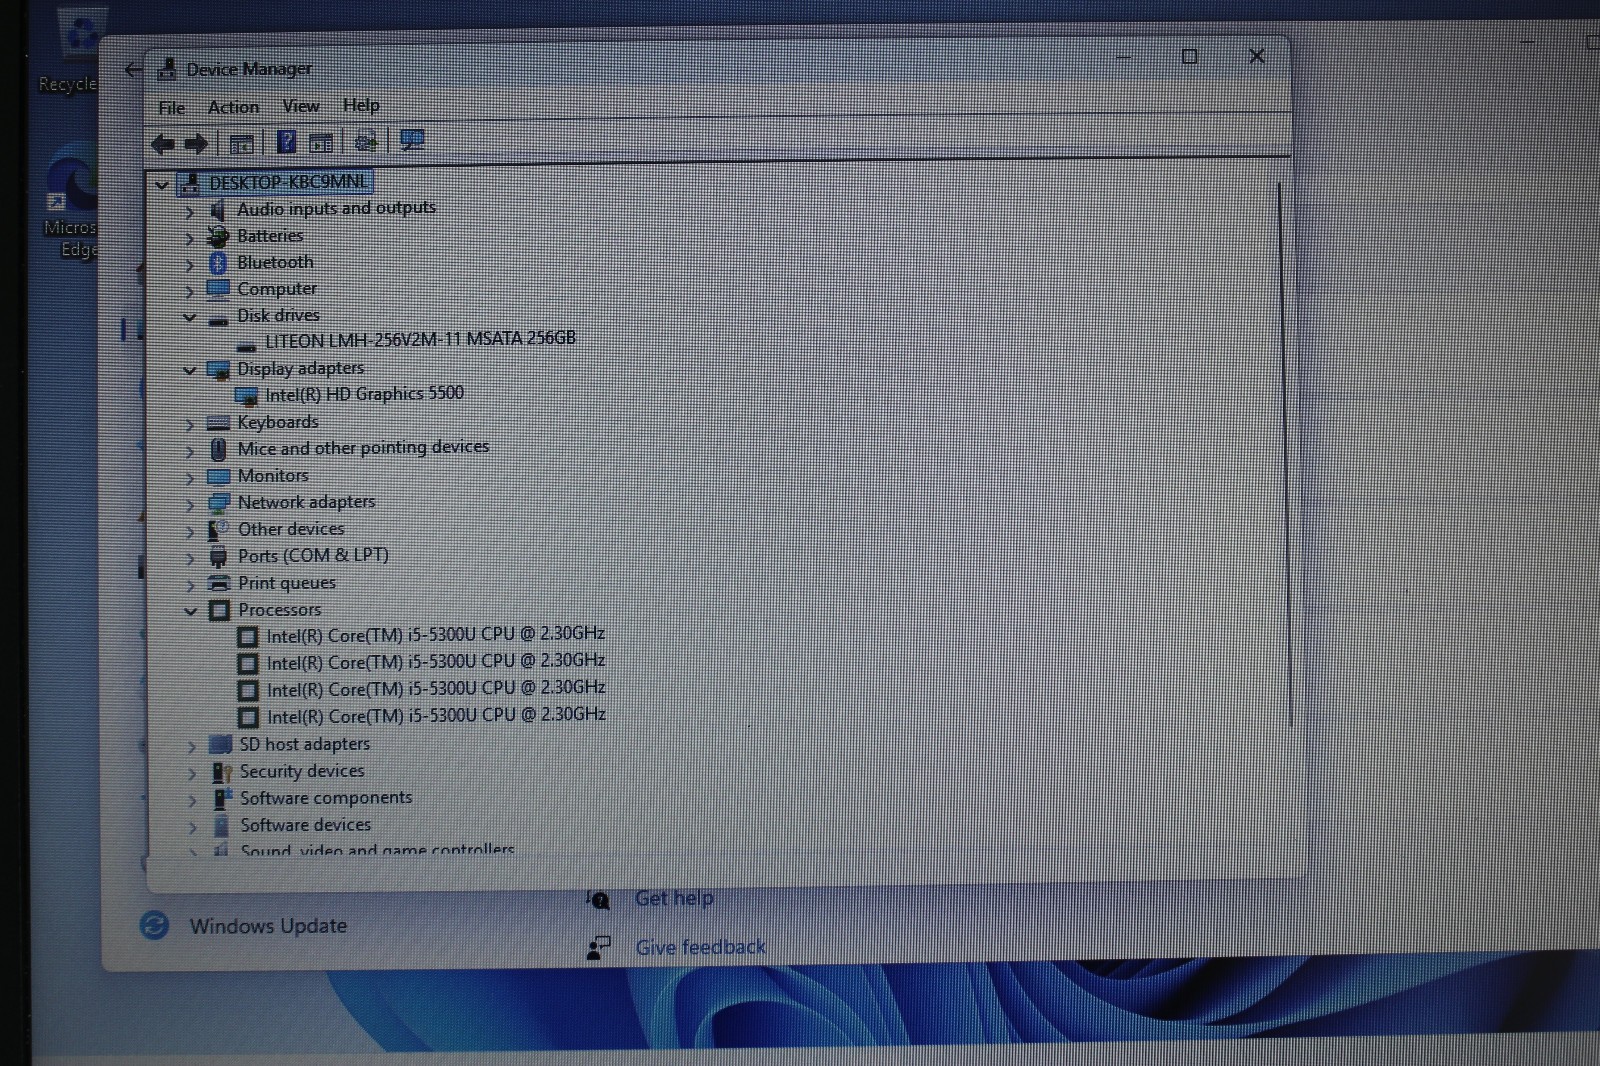
Task: Click the Keyboards category icon
Action: (x=218, y=424)
